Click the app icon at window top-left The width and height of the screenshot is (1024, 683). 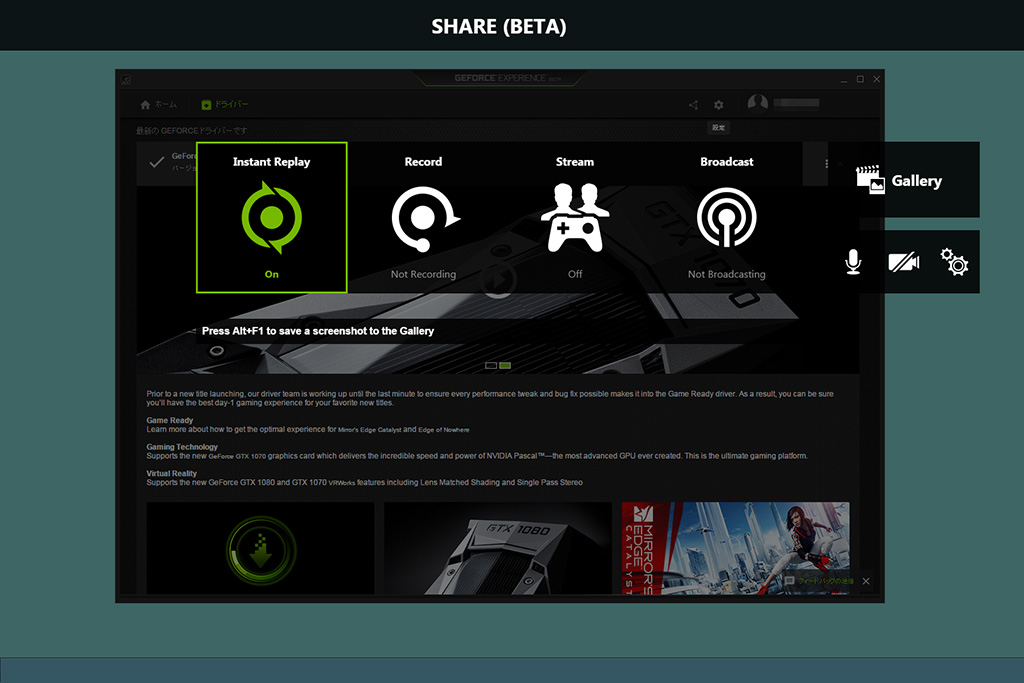coord(125,80)
